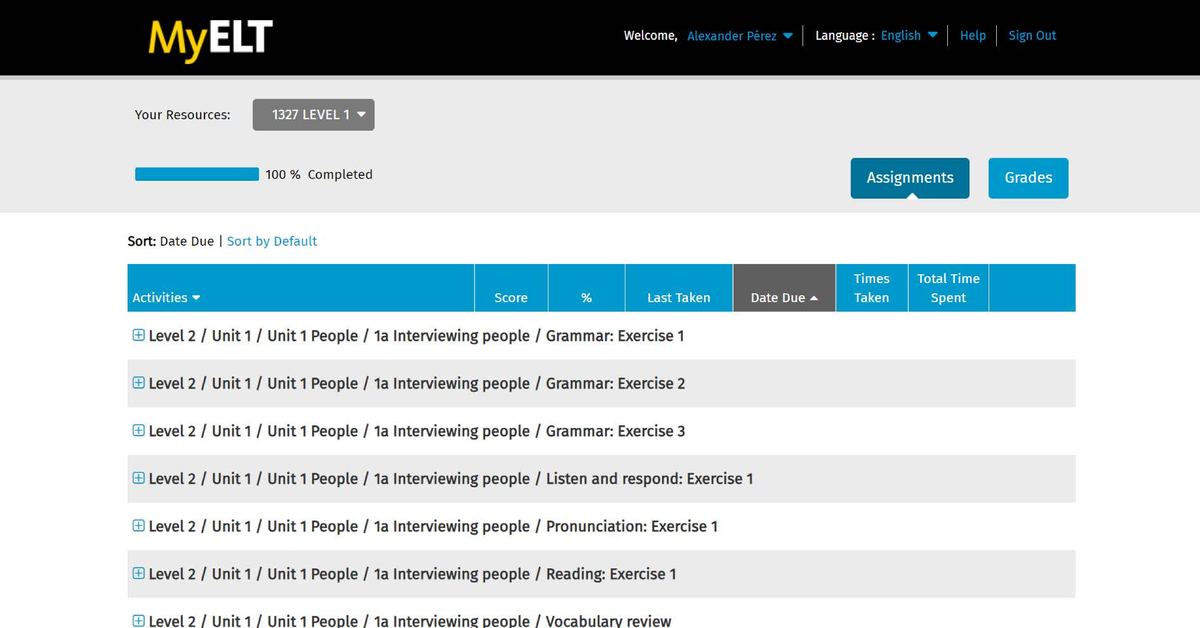The image size is (1200, 628).
Task: Click the 'Sort: Date Due' text
Action: coord(171,241)
